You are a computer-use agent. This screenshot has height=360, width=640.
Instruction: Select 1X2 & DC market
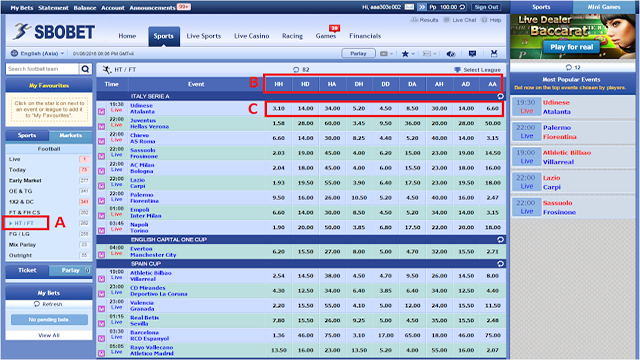(x=21, y=202)
